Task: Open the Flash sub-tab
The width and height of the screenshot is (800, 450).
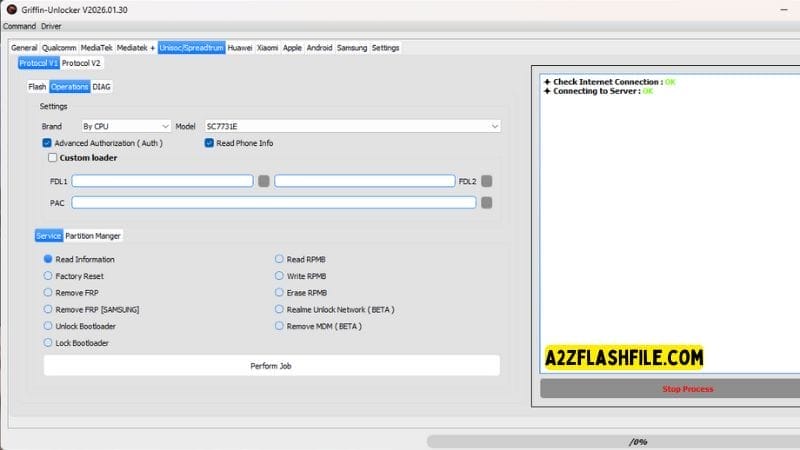Action: (x=37, y=87)
